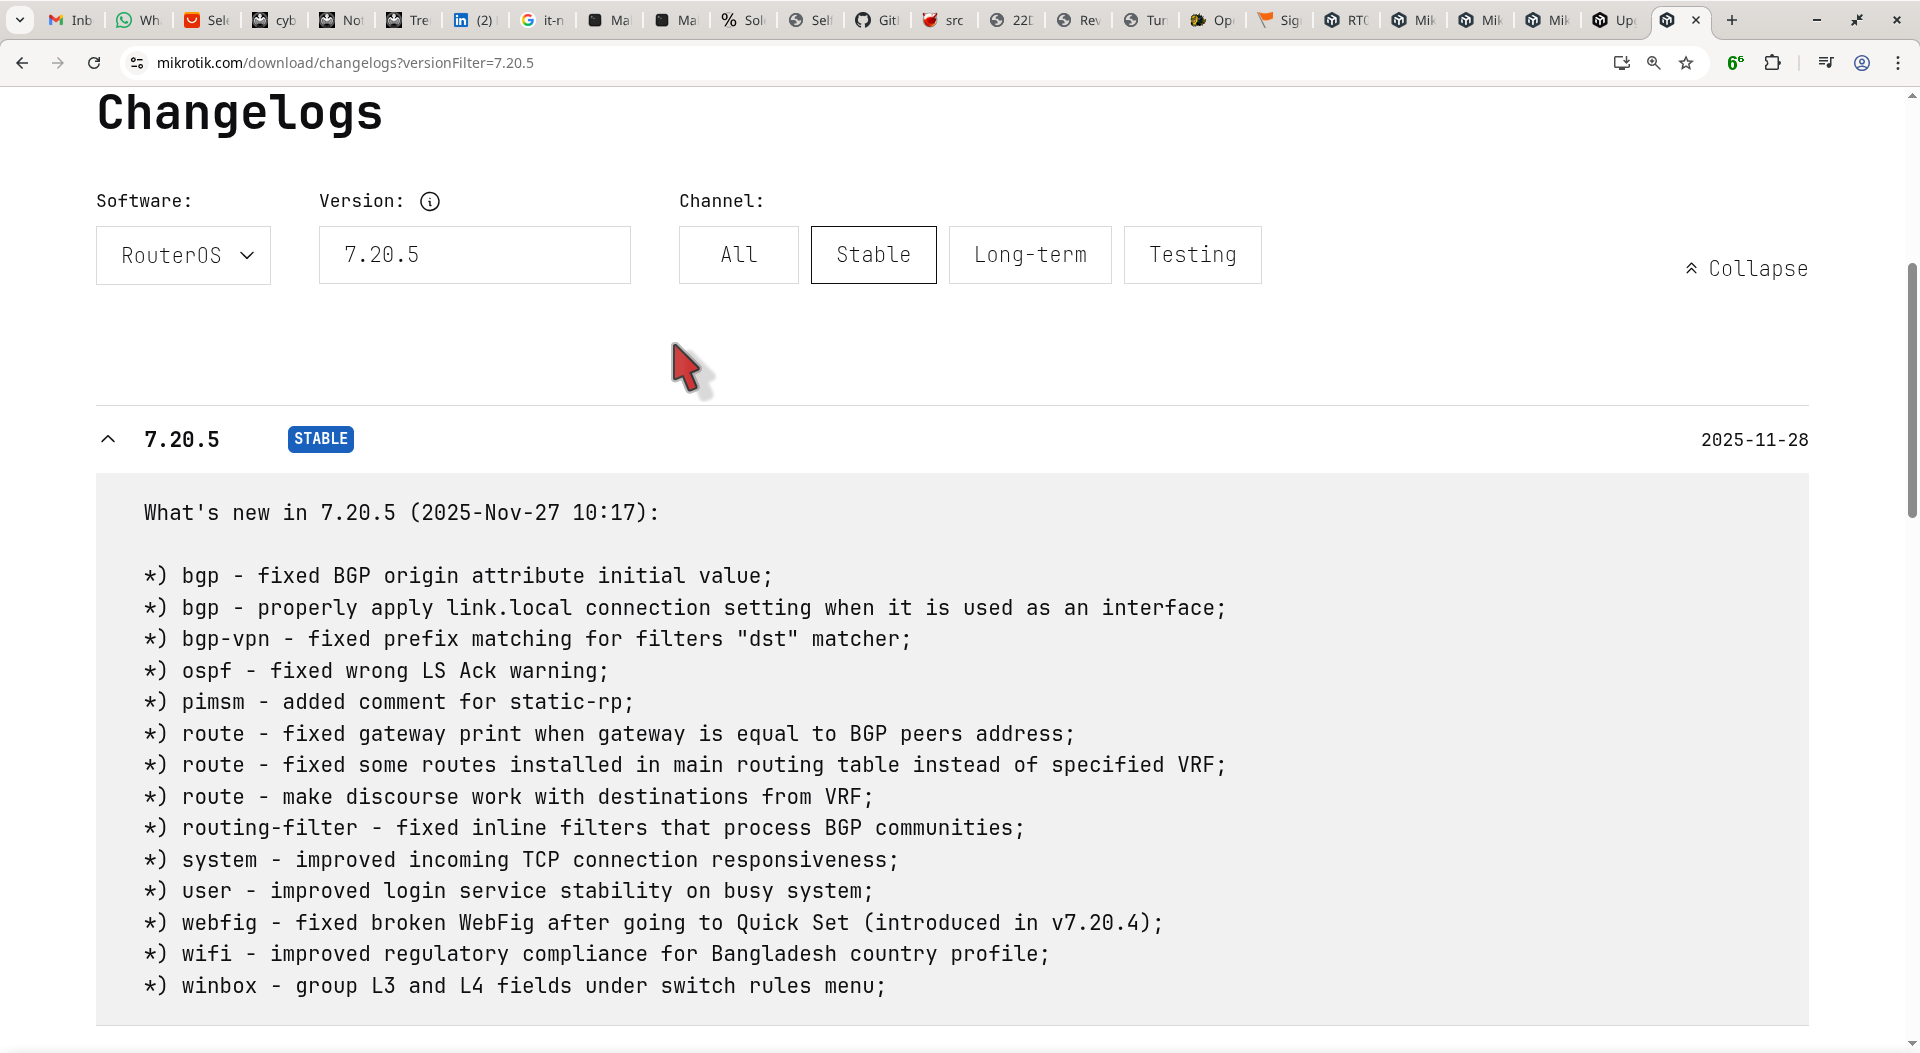The width and height of the screenshot is (1920, 1053).
Task: Collapse the 7.20.5 changelog entry chevron
Action: (108, 440)
